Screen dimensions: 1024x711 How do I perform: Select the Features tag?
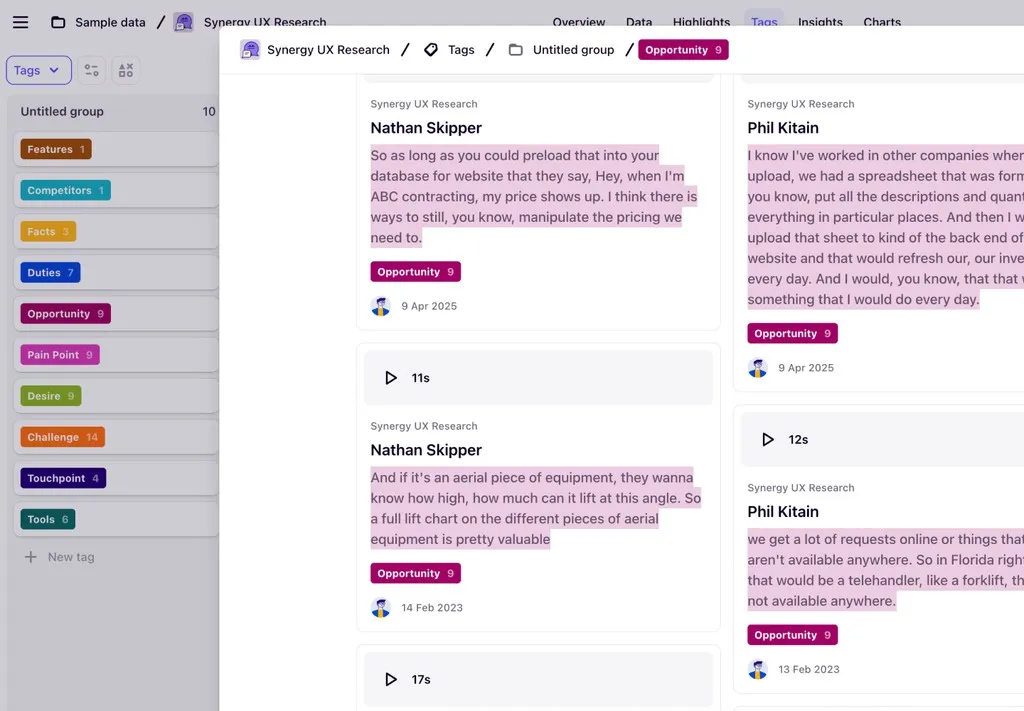pos(56,149)
